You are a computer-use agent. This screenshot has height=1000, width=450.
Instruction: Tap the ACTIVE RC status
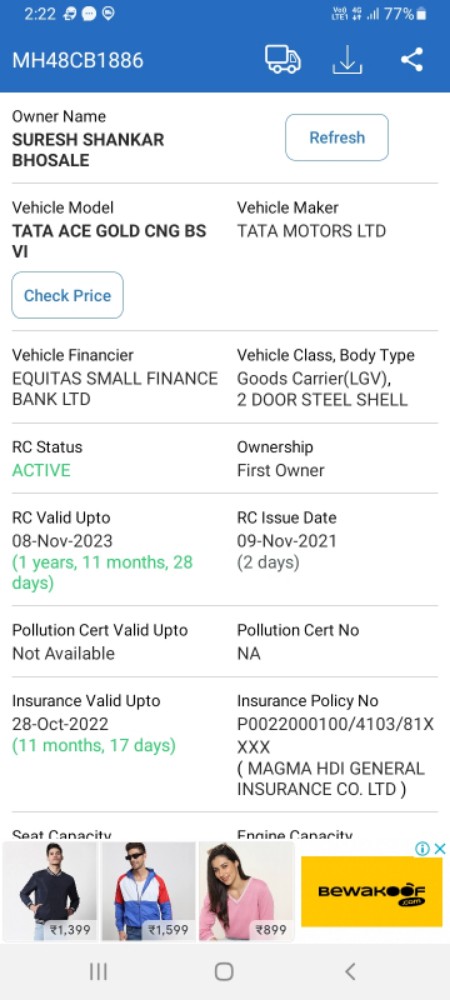click(41, 471)
